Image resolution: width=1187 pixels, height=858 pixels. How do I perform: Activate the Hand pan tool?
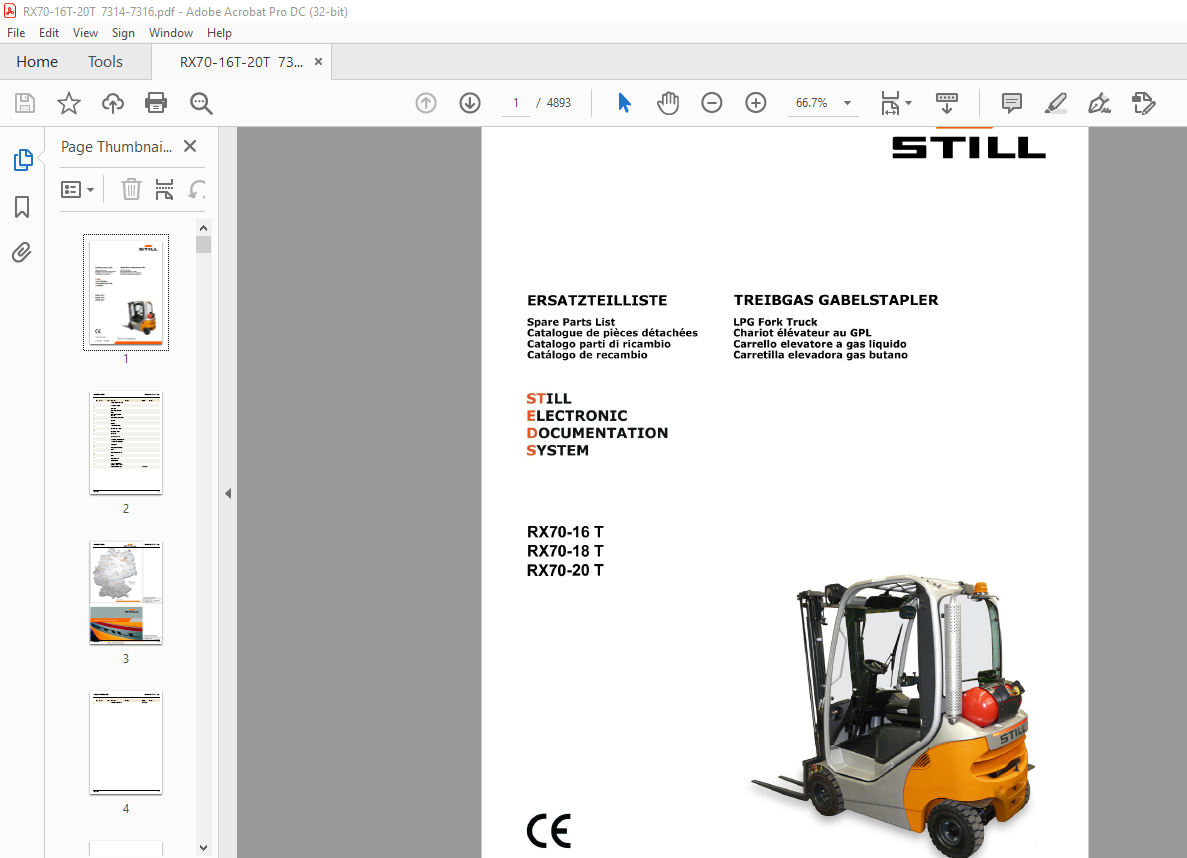pyautogui.click(x=668, y=103)
